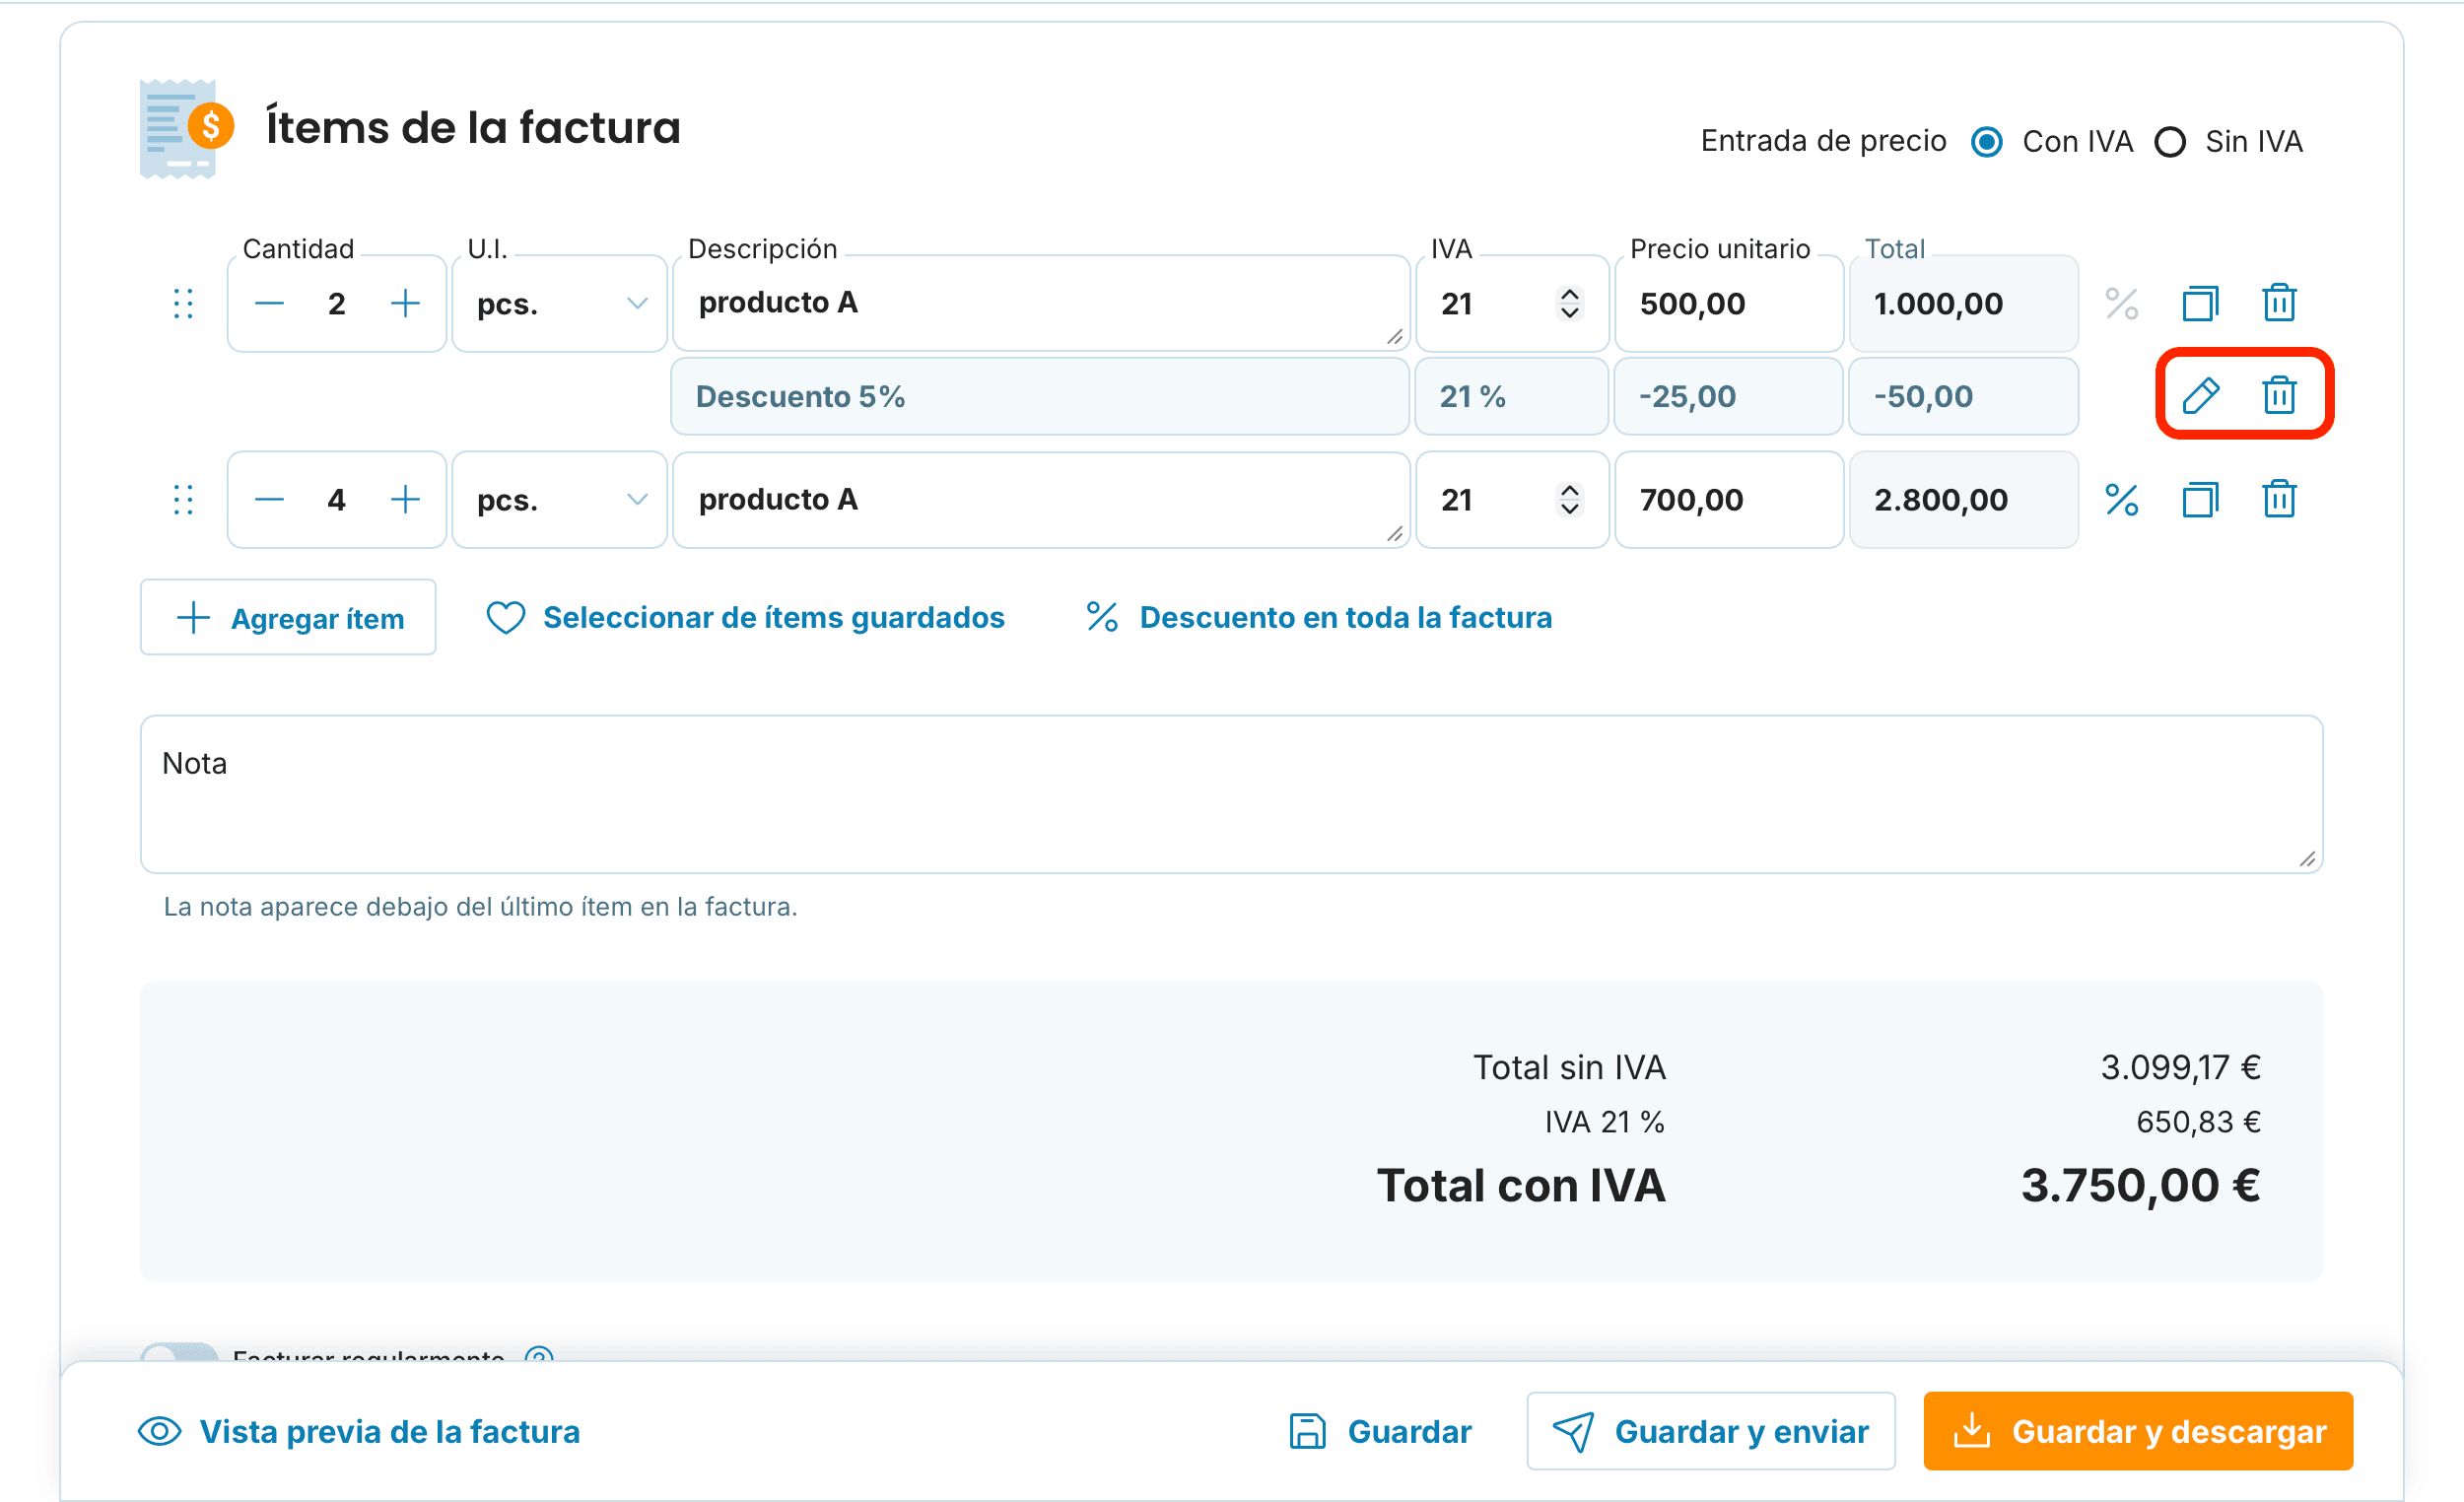This screenshot has height=1502, width=2464.
Task: Click Guardar y descargar button
Action: click(2138, 1431)
